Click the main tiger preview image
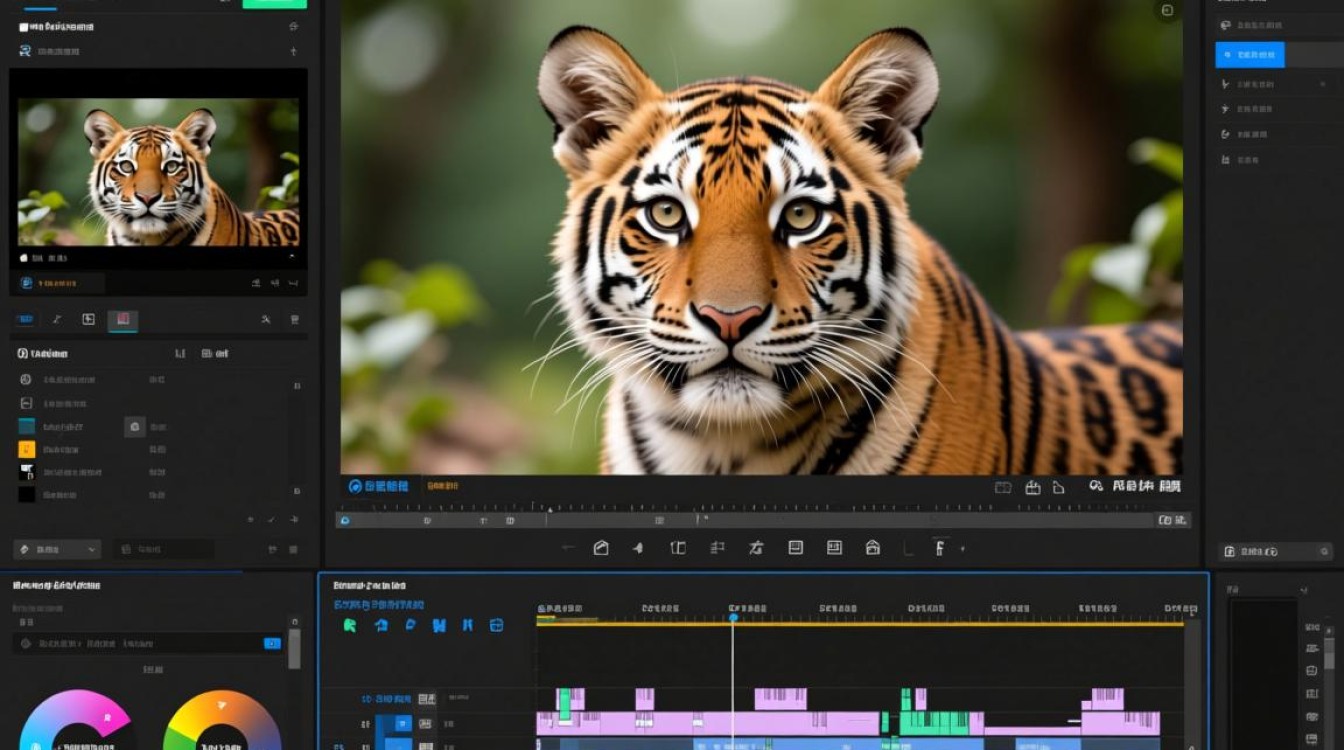Screen dimensions: 1344x750 coord(762,237)
